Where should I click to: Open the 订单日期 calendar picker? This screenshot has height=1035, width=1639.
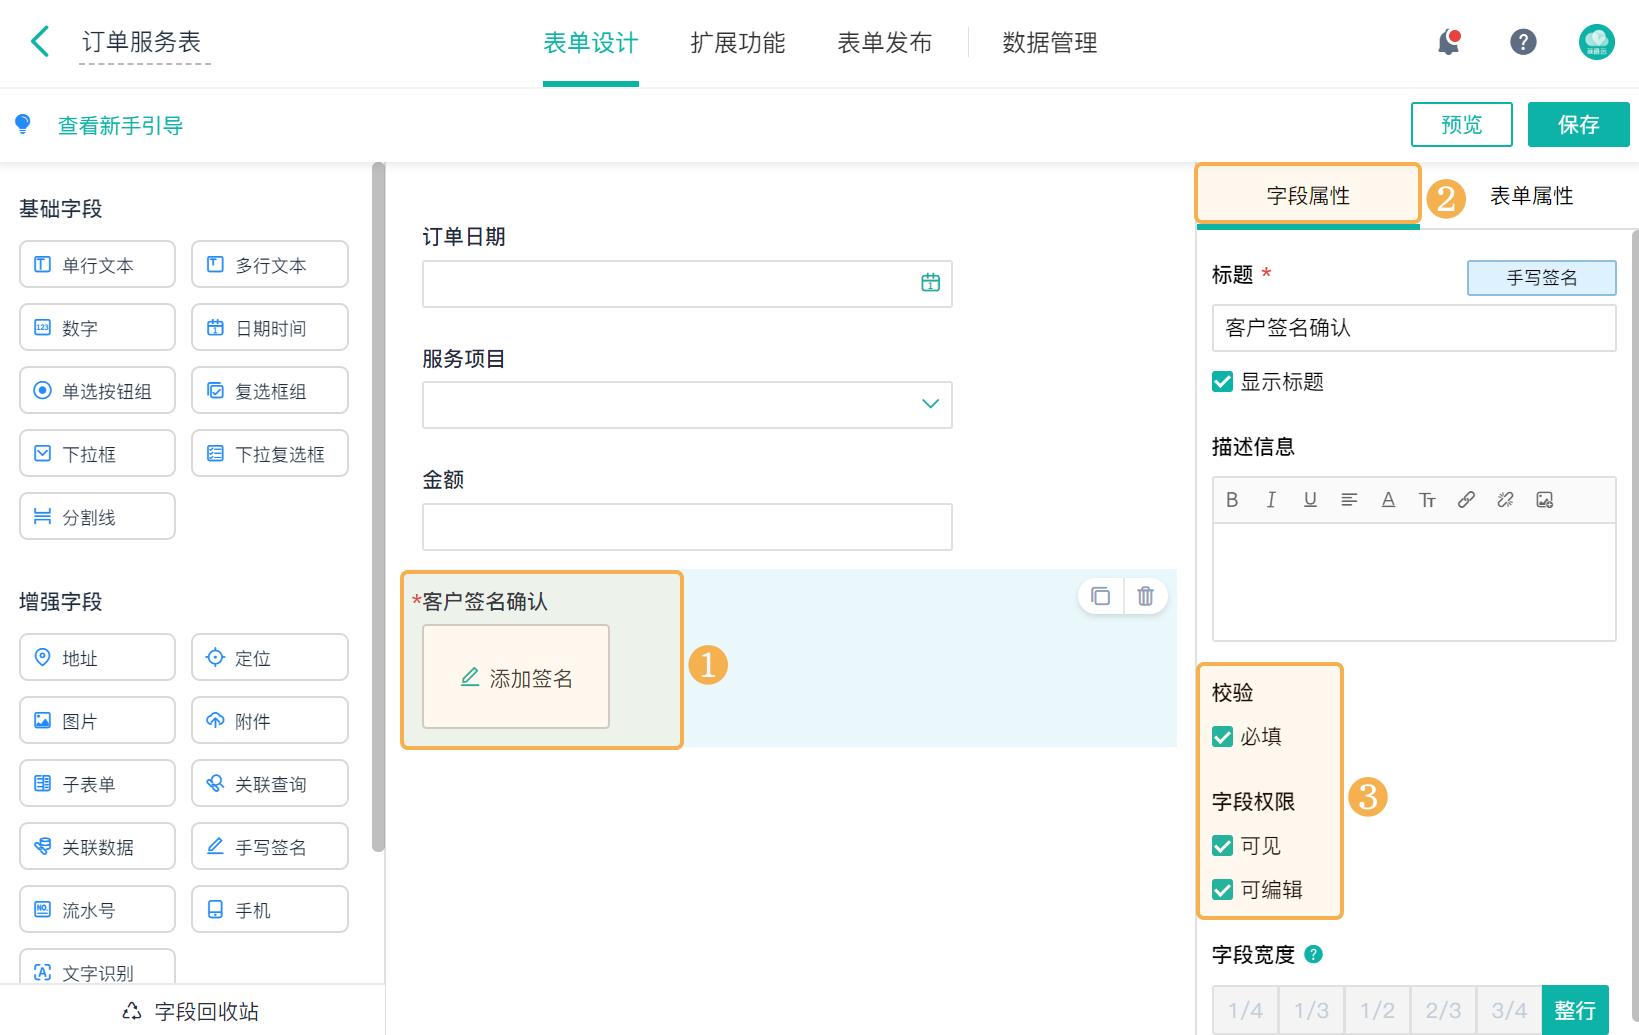931,283
